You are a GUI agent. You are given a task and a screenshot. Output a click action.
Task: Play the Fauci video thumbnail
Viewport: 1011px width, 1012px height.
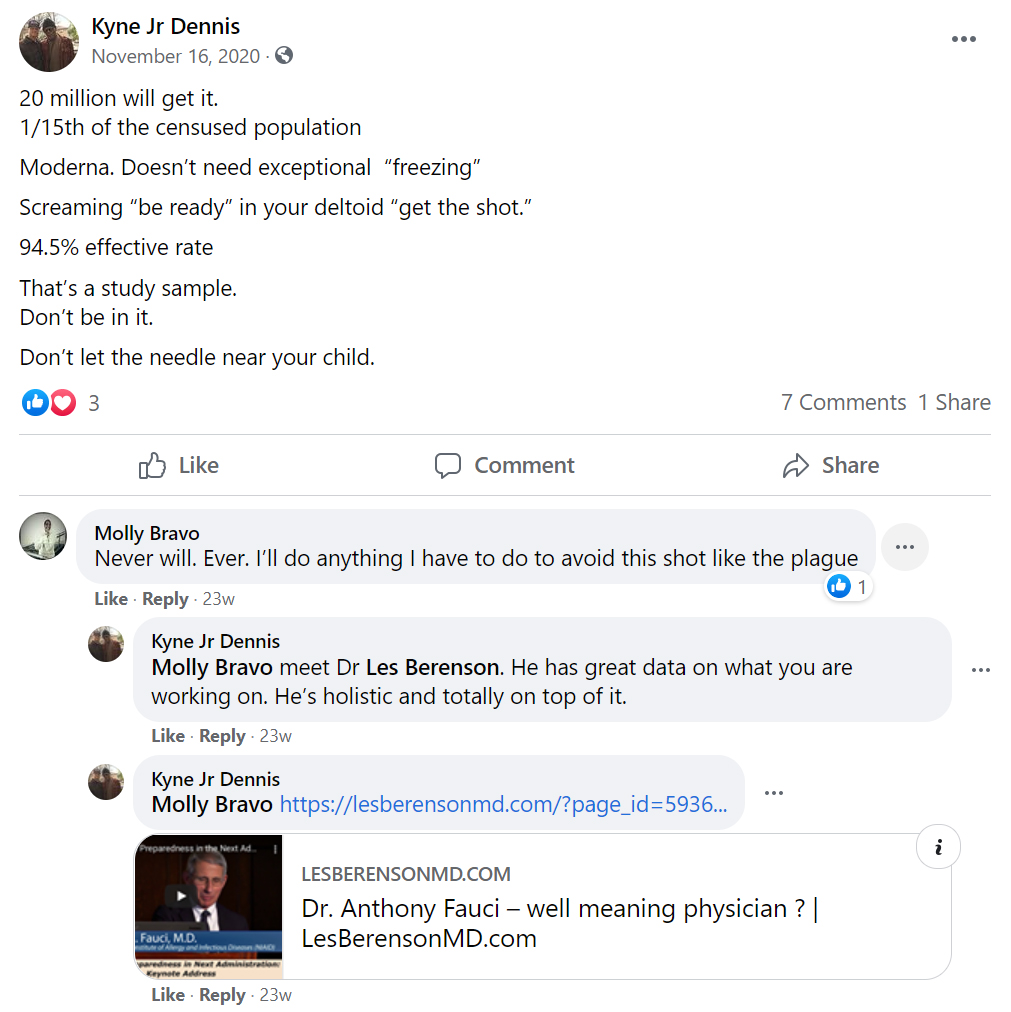pos(181,896)
